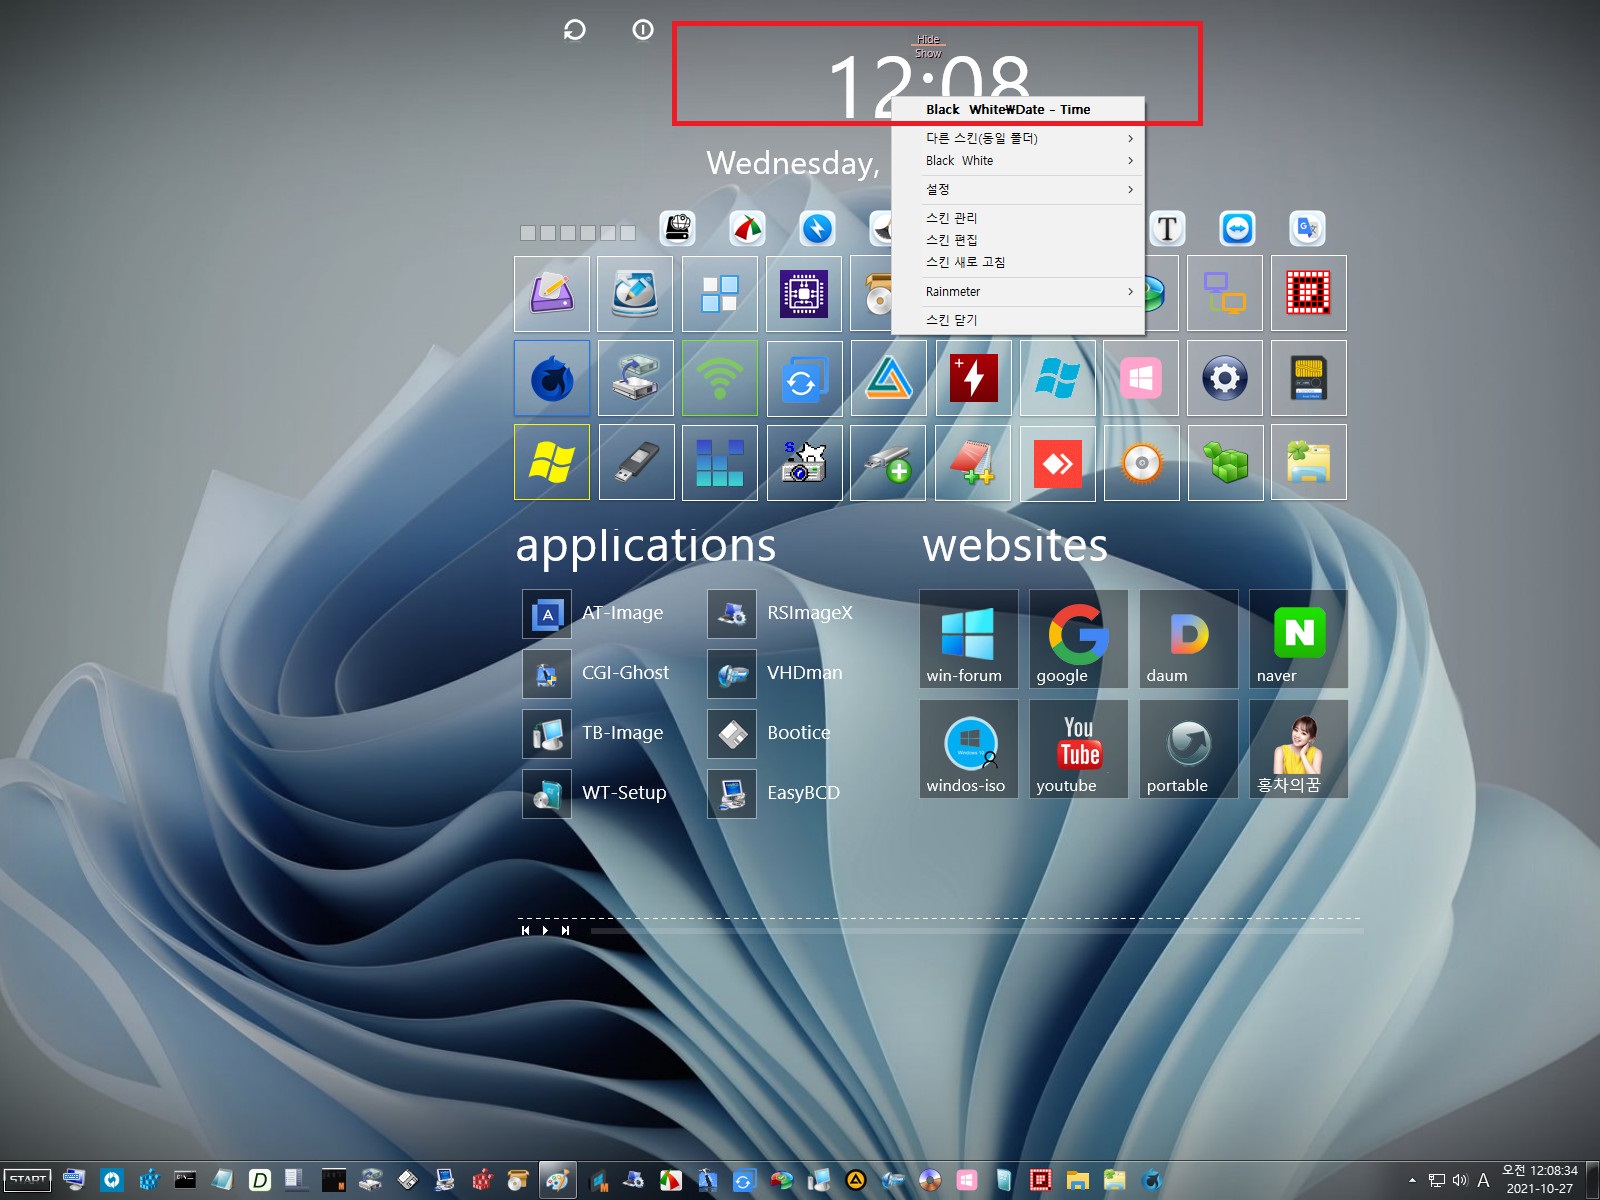Open the red lightning bolt tile
Screen dimensions: 1600x1200
click(x=973, y=378)
